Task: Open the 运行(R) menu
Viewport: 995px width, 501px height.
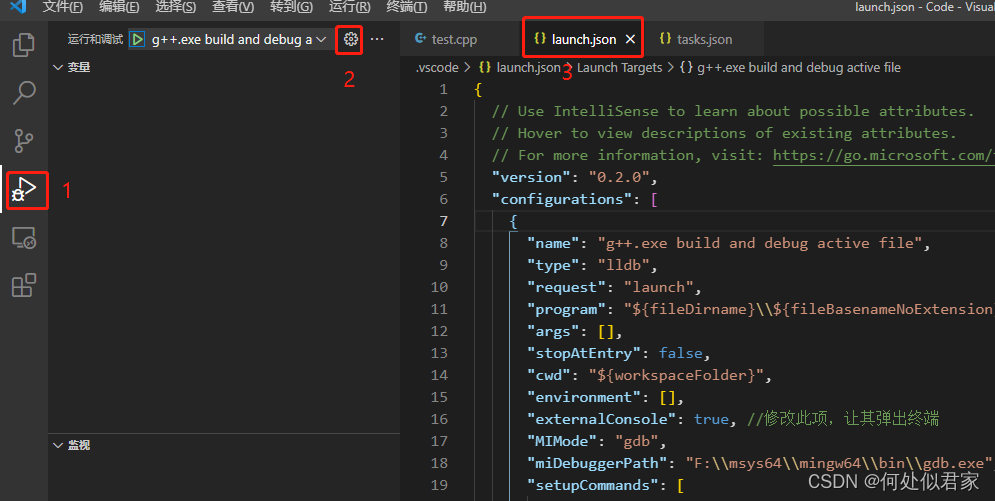Action: click(350, 7)
